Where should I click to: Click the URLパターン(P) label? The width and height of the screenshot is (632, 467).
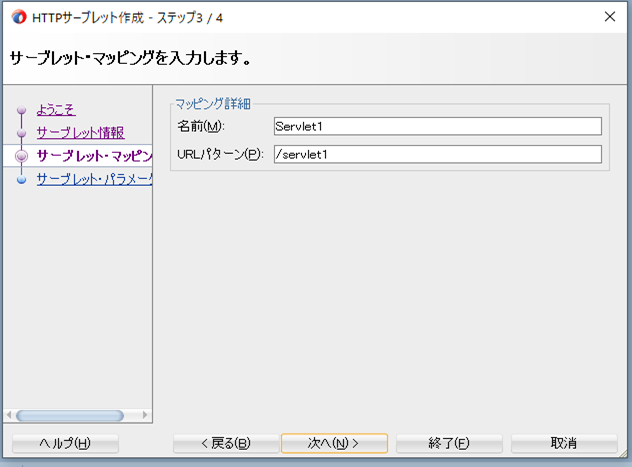[x=220, y=154]
